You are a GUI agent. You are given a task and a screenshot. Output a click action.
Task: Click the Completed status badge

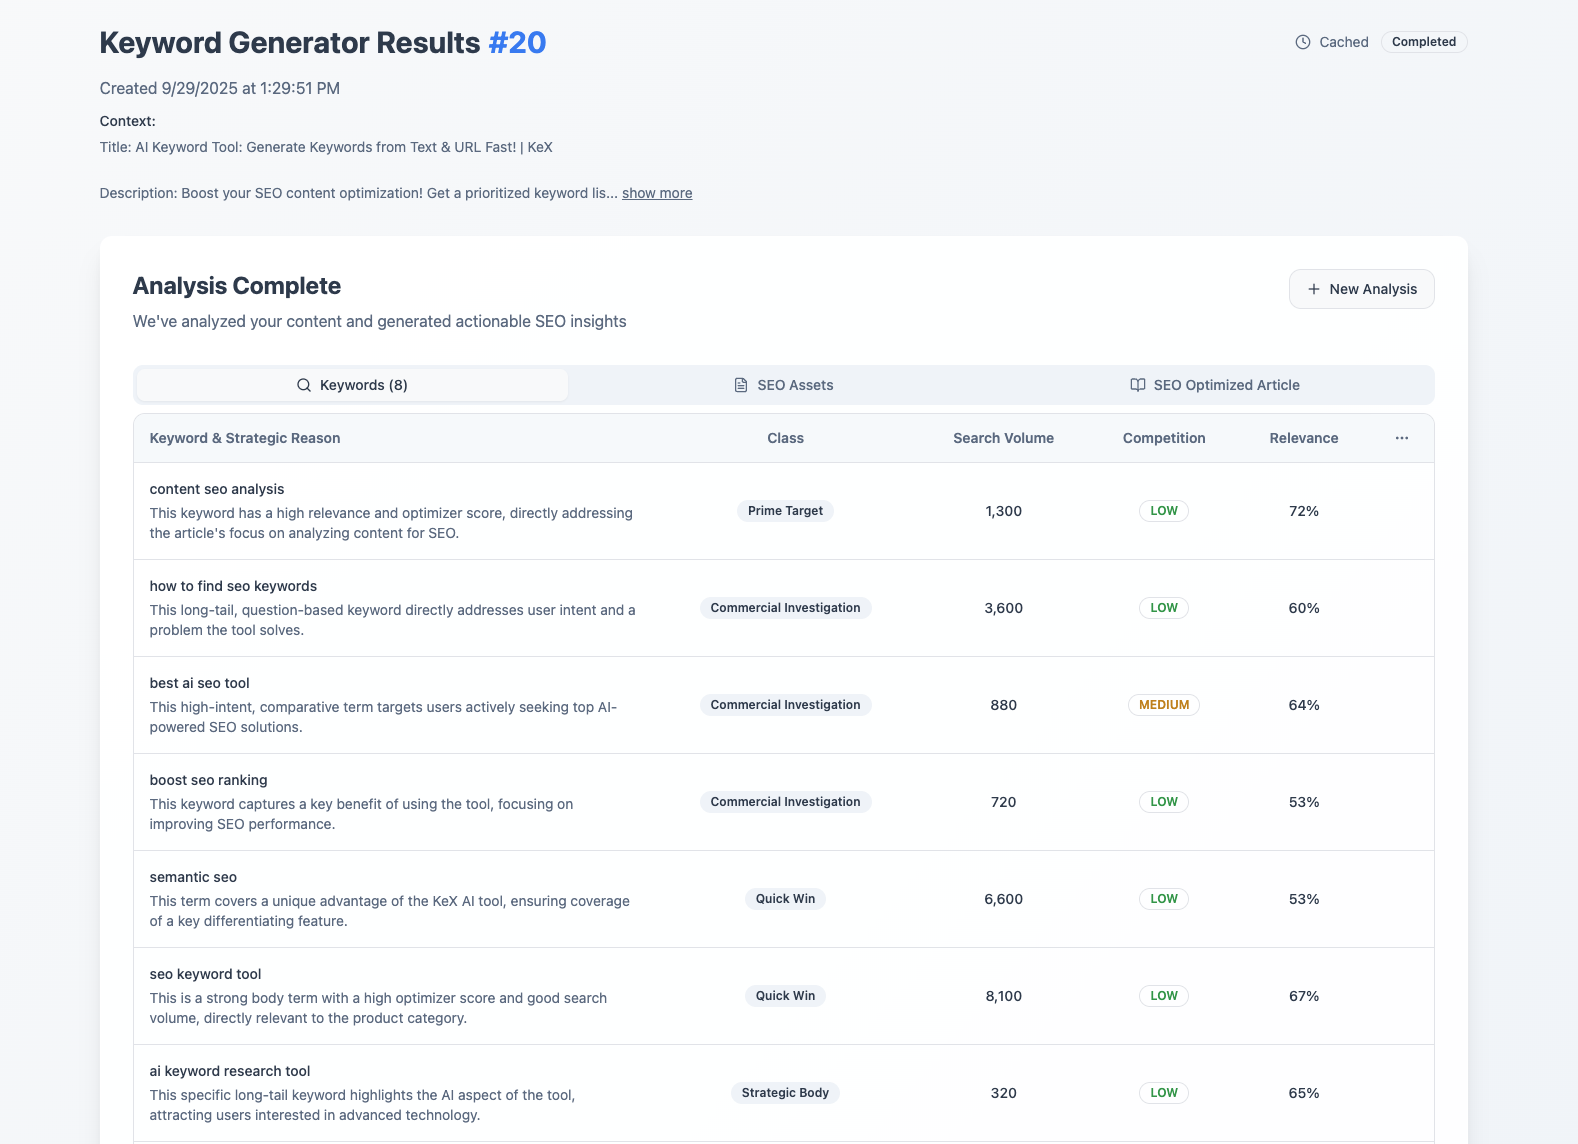(x=1424, y=42)
